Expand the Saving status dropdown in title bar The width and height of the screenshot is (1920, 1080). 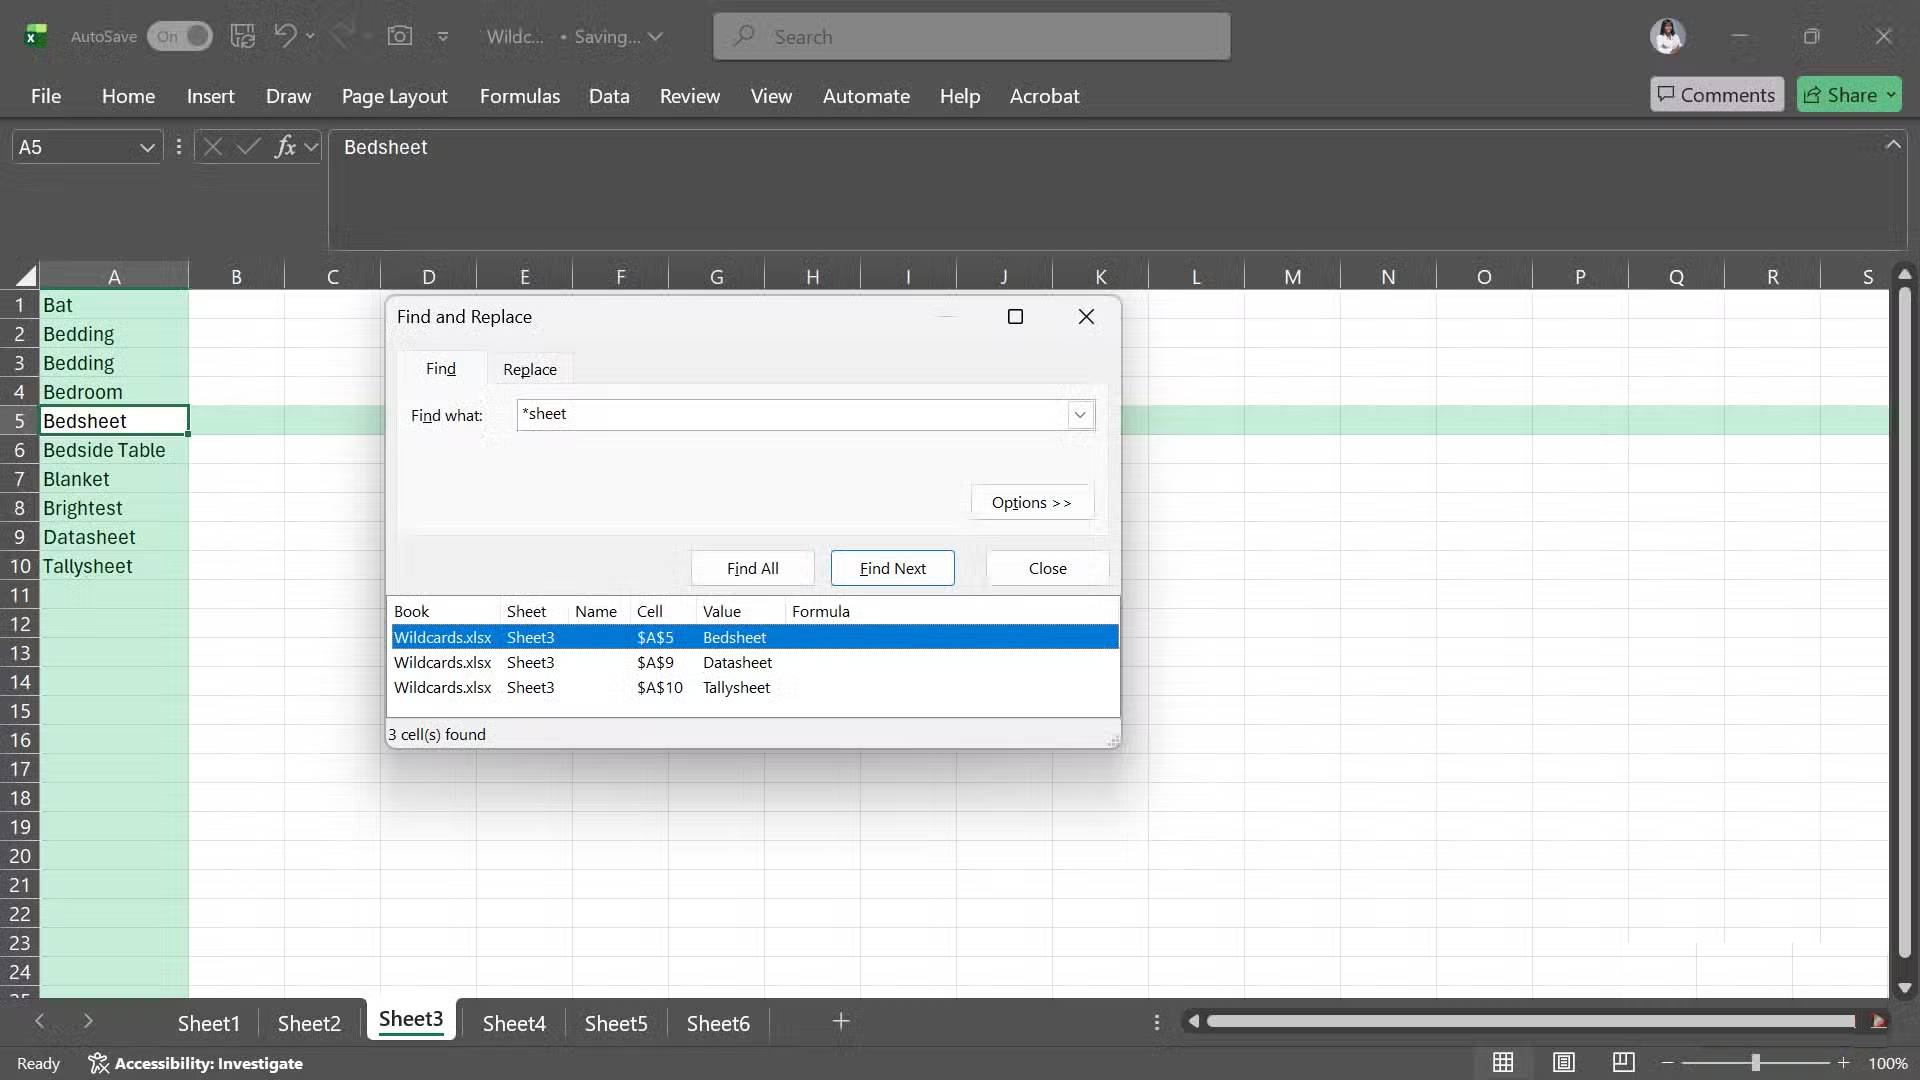click(x=657, y=36)
